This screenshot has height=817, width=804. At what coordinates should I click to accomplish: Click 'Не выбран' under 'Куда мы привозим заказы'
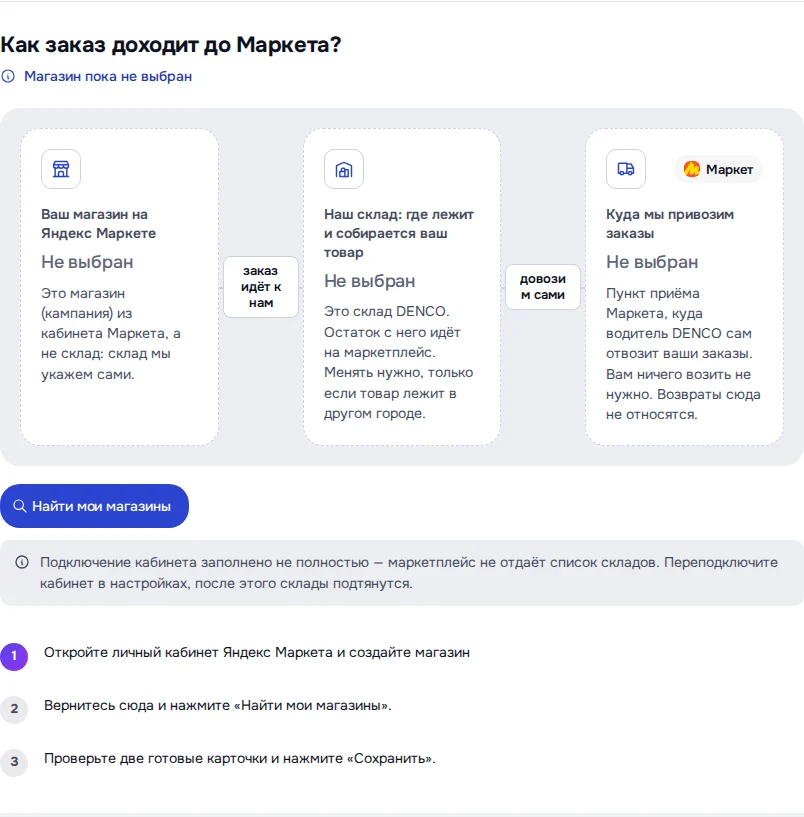[652, 262]
